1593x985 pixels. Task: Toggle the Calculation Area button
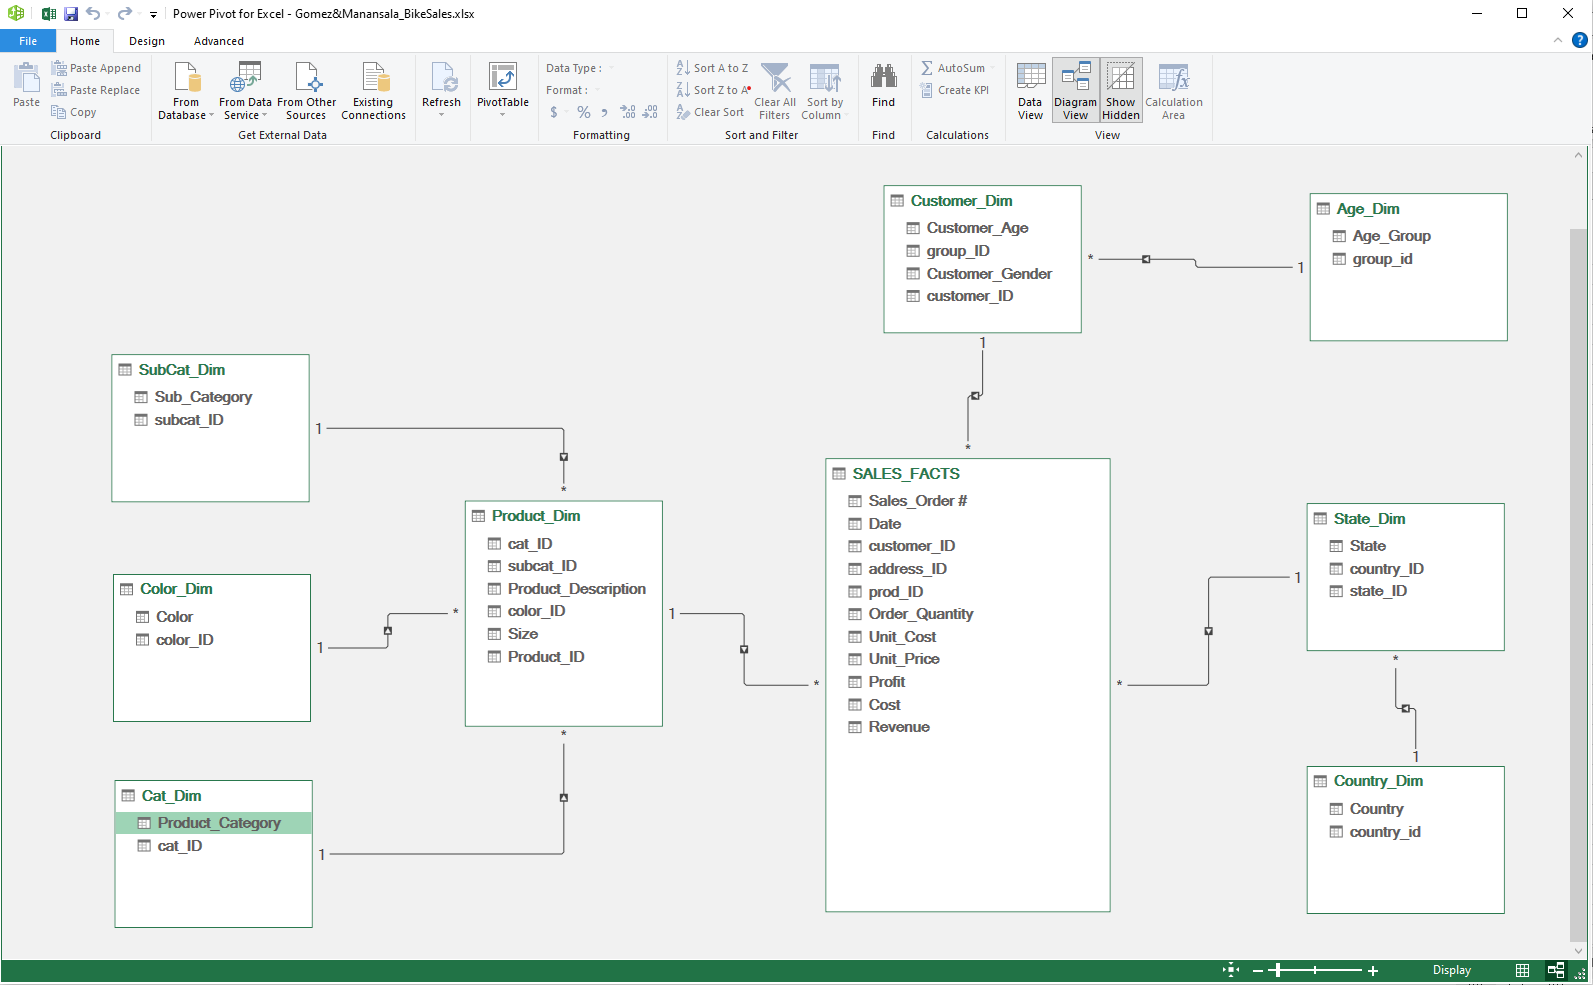[1173, 91]
